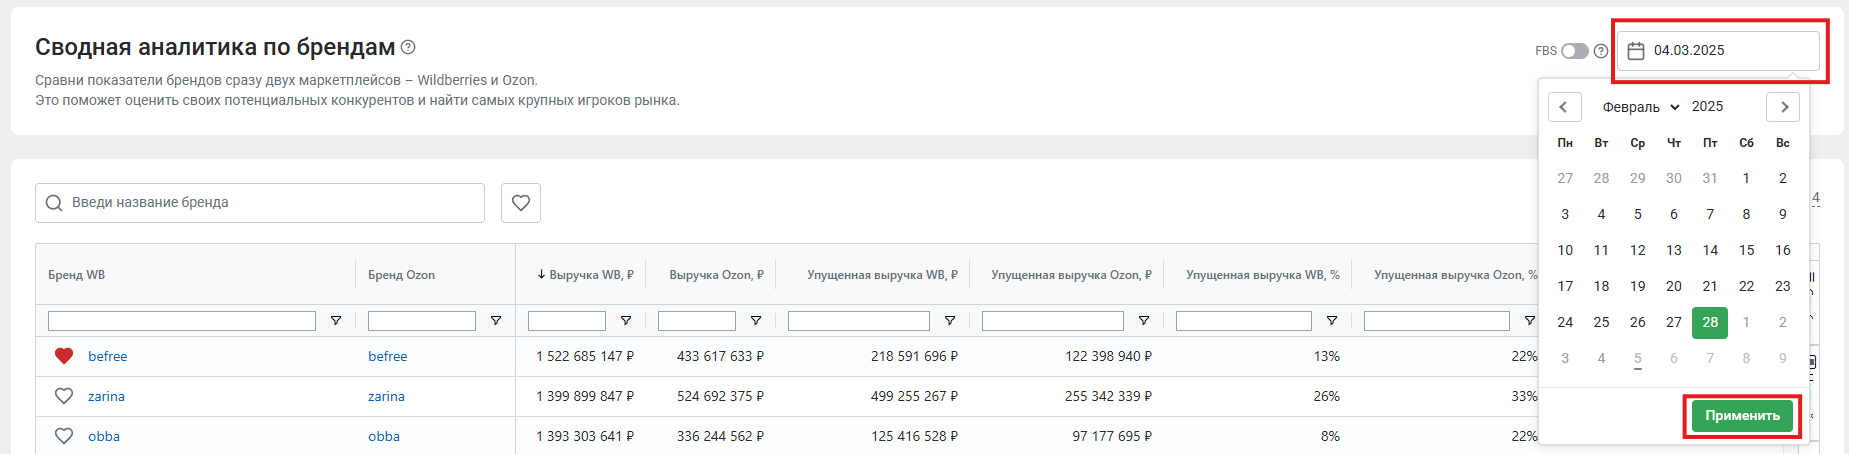This screenshot has width=1849, height=454.
Task: Open the date field showing 04.03.2025
Action: click(x=1718, y=51)
